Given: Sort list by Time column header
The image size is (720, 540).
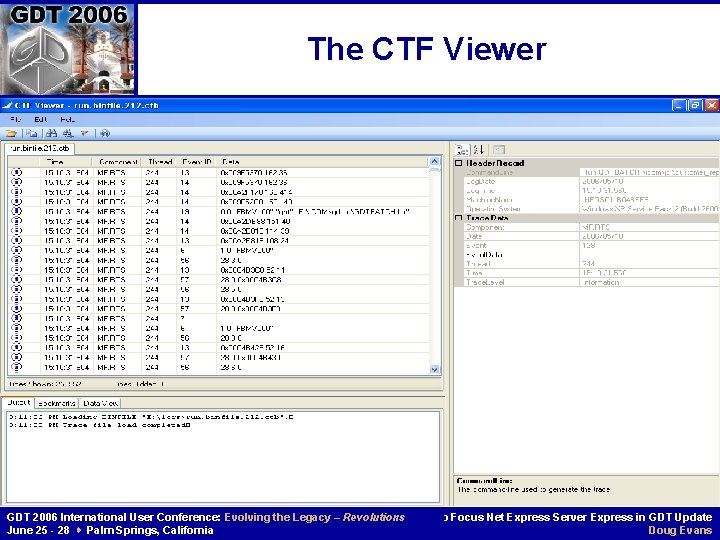Looking at the screenshot, I should [66, 162].
